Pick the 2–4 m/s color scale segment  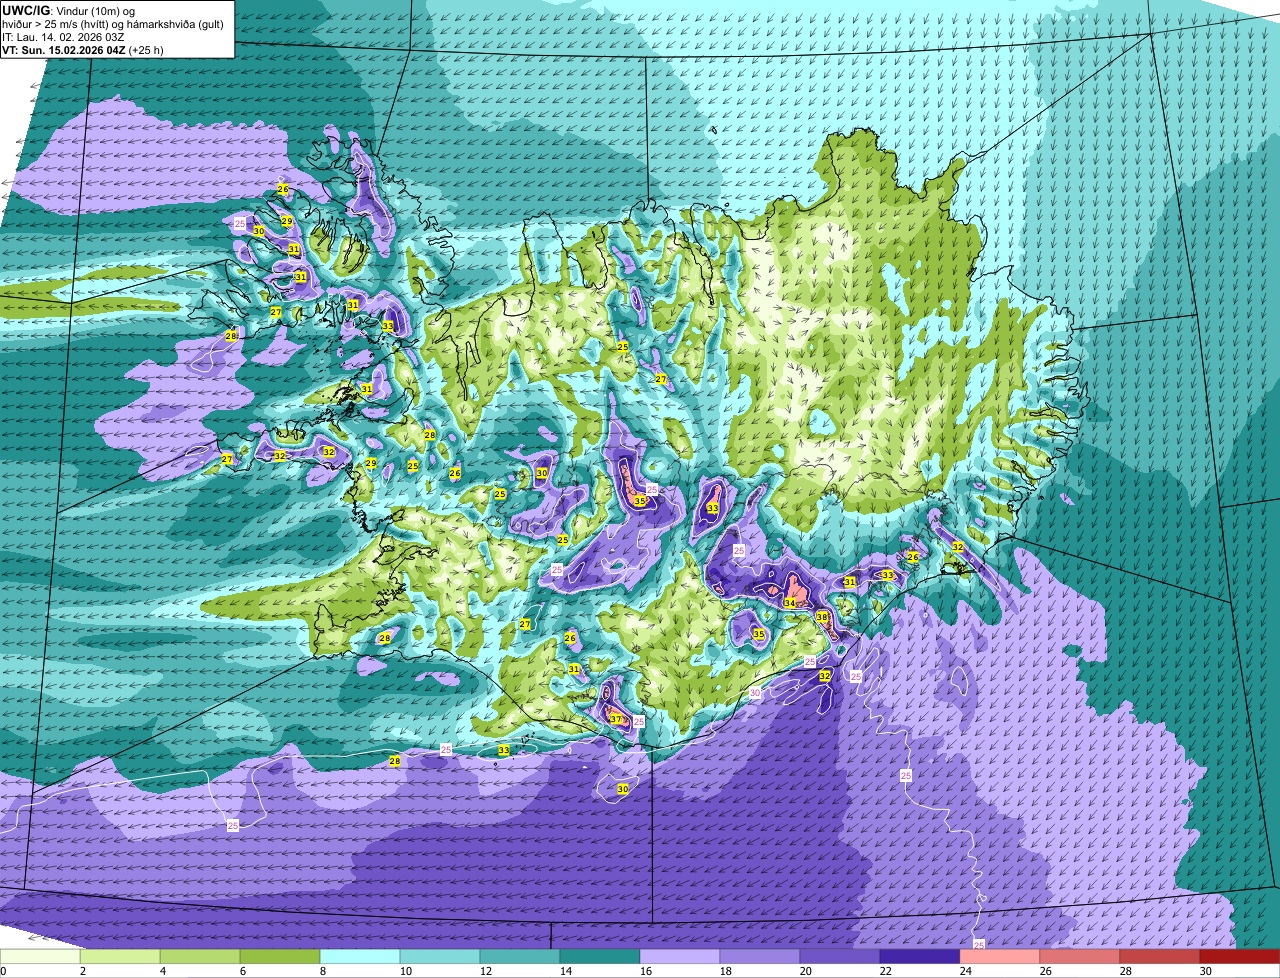point(120,957)
